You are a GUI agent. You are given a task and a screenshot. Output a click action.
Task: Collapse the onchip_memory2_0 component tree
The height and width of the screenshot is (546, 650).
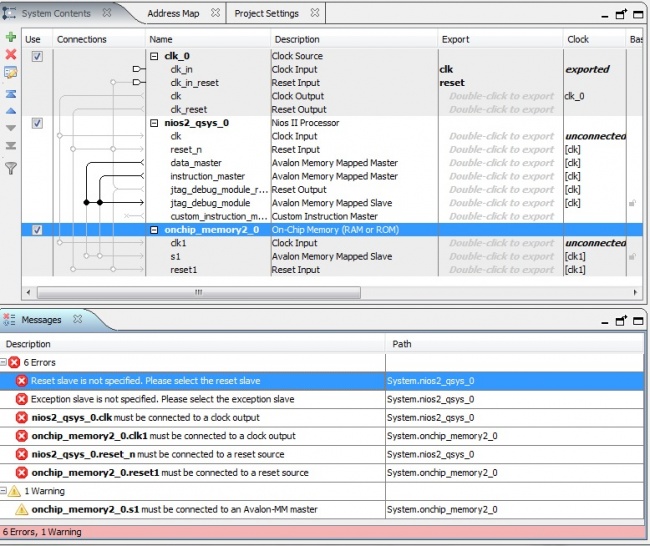click(154, 230)
